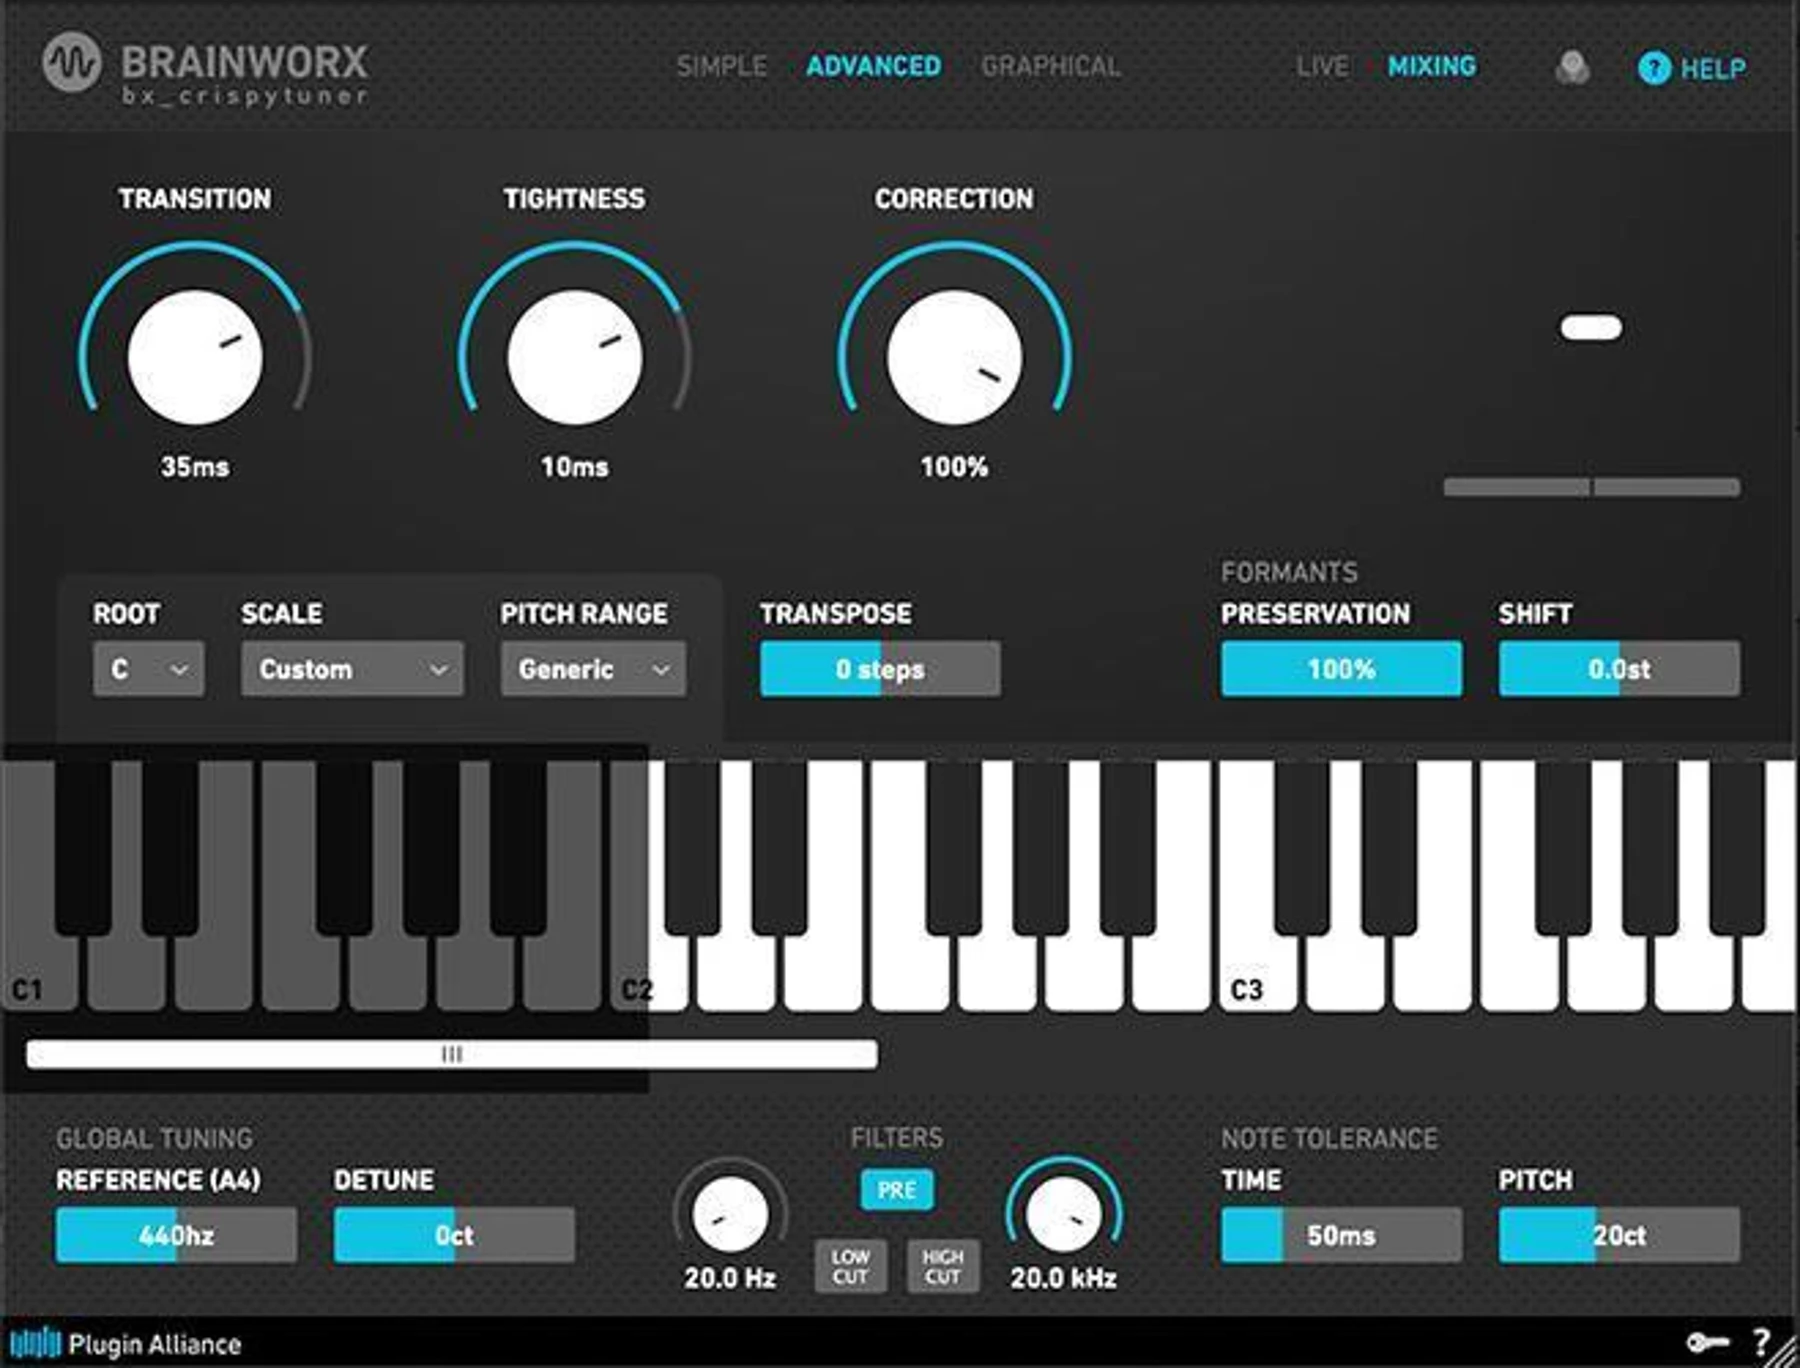Click the Plugin Alliance text label
Screen dimensions: 1800x1368
pyautogui.click(x=155, y=1344)
